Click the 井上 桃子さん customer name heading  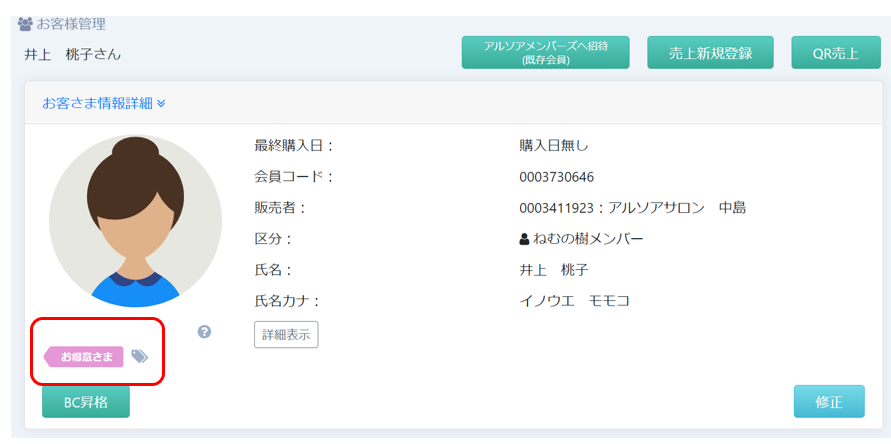pyautogui.click(x=72, y=54)
